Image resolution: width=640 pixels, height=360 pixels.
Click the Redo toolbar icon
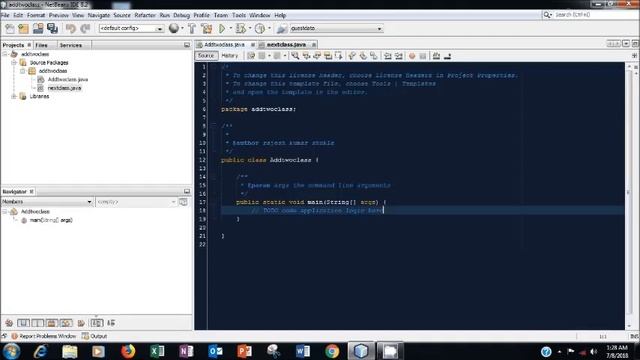pyautogui.click(x=85, y=29)
